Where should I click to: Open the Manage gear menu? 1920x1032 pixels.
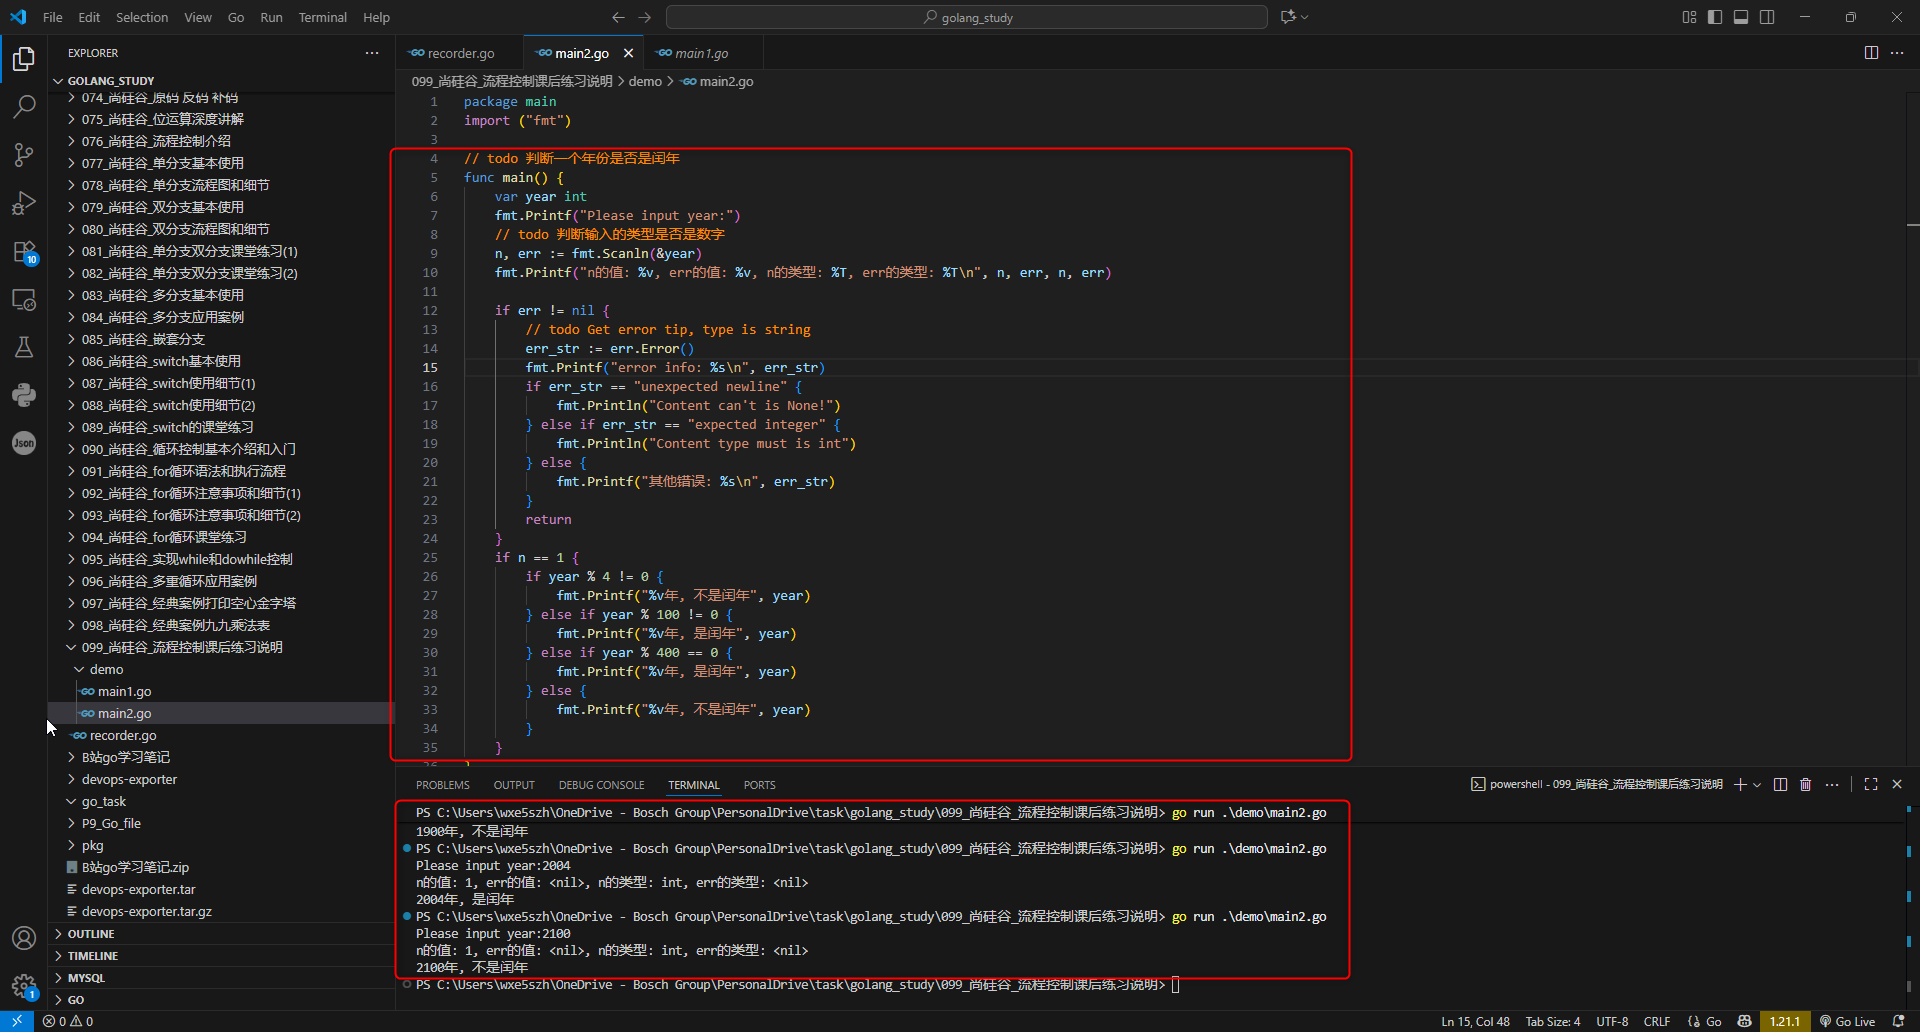pos(24,986)
